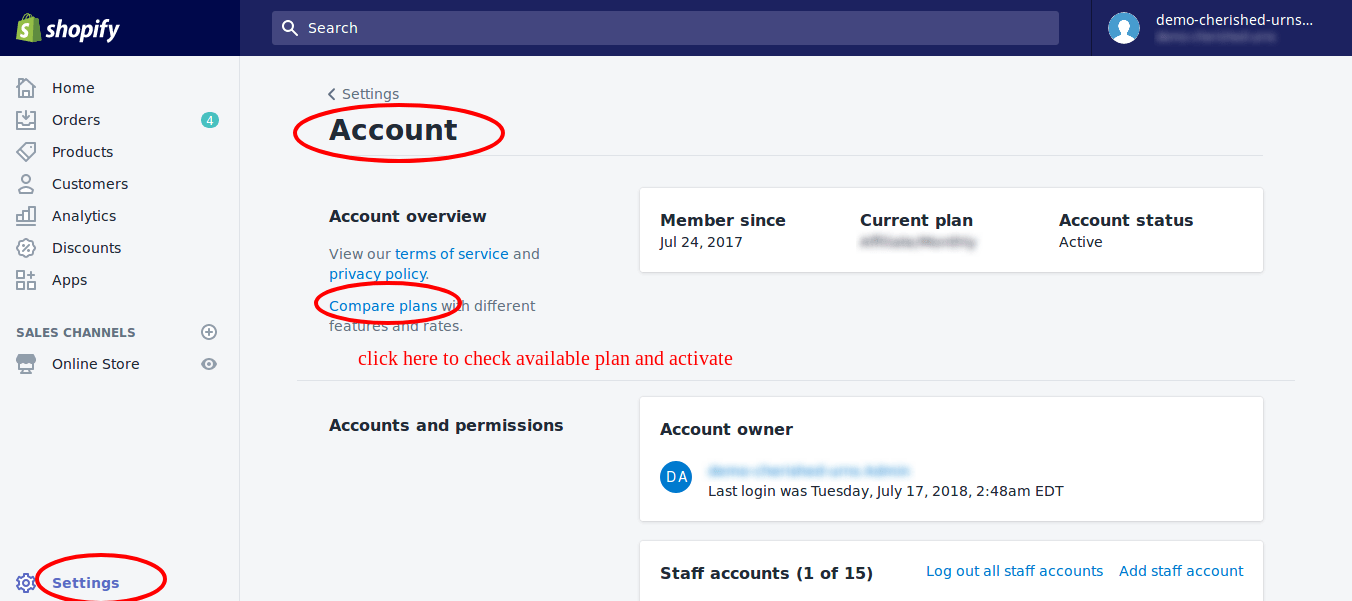Viewport: 1352px width, 601px height.
Task: Click the Apps grid icon
Action: [x=26, y=280]
